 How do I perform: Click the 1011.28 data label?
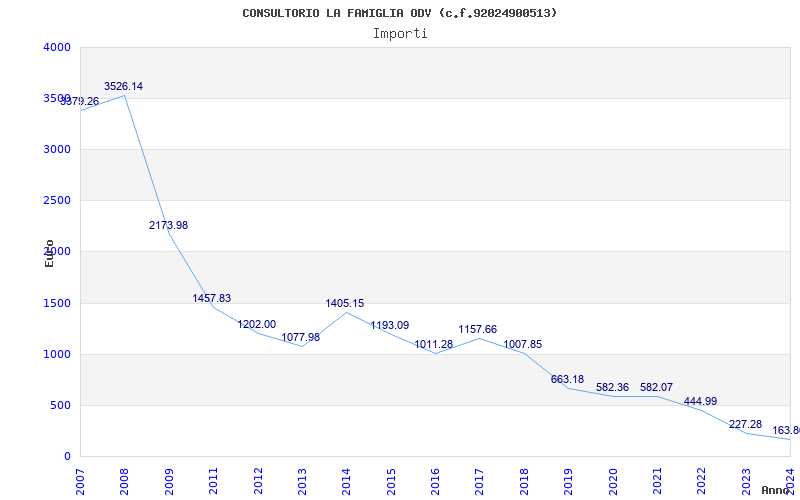point(434,345)
